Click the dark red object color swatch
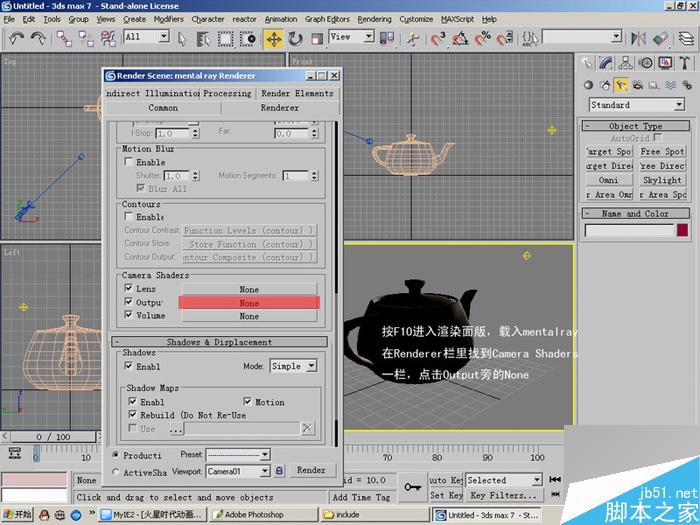Screen dimensions: 700x525 click(683, 230)
